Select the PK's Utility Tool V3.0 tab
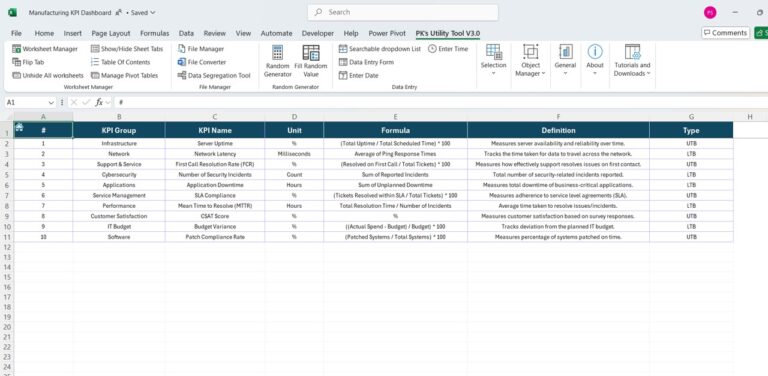 pyautogui.click(x=448, y=33)
